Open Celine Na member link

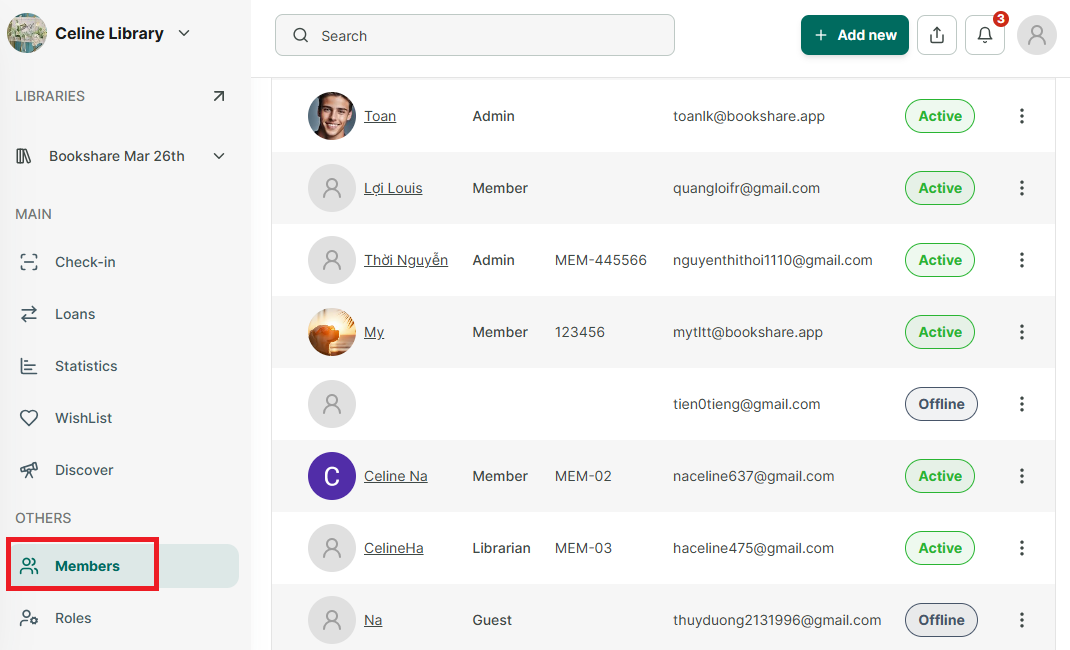point(396,476)
